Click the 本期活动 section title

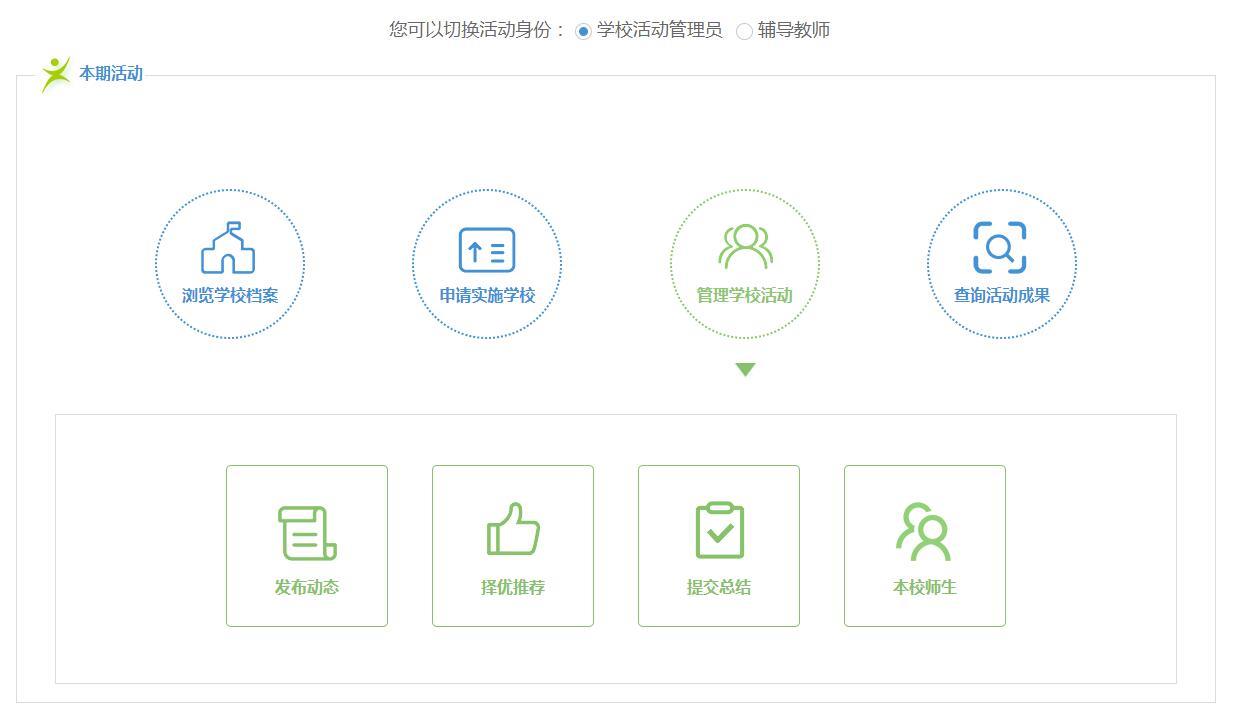[111, 74]
